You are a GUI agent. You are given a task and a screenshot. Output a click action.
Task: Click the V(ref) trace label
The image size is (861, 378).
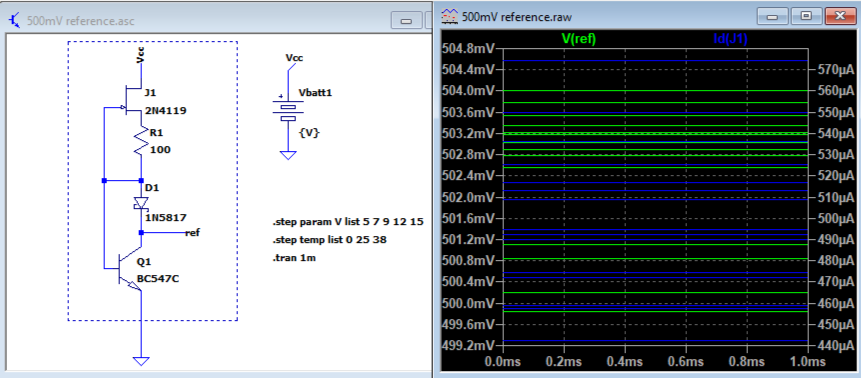click(x=578, y=39)
